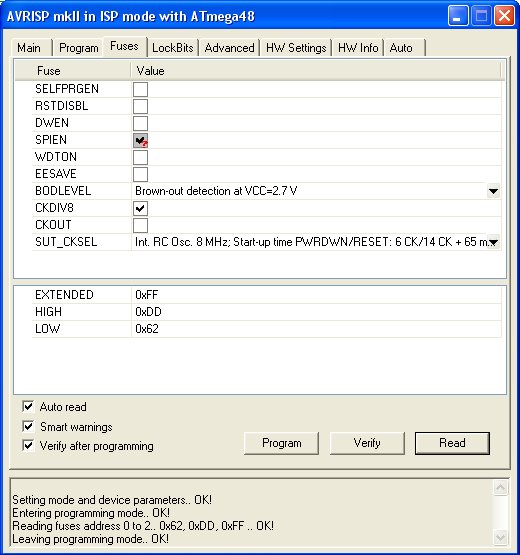Enable the WDTON fuse checkbox
Viewport: 520px width, 555px height.
coord(140,157)
